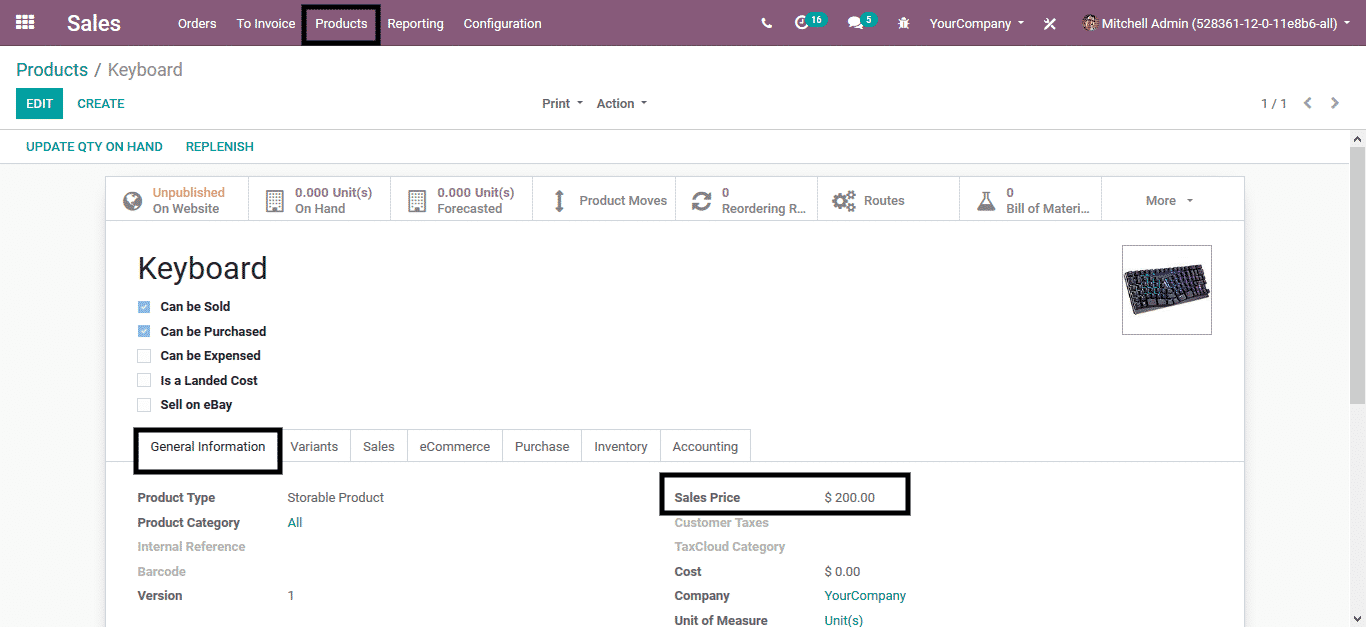The width and height of the screenshot is (1366, 627).
Task: Click the REPLENISH button
Action: (219, 147)
